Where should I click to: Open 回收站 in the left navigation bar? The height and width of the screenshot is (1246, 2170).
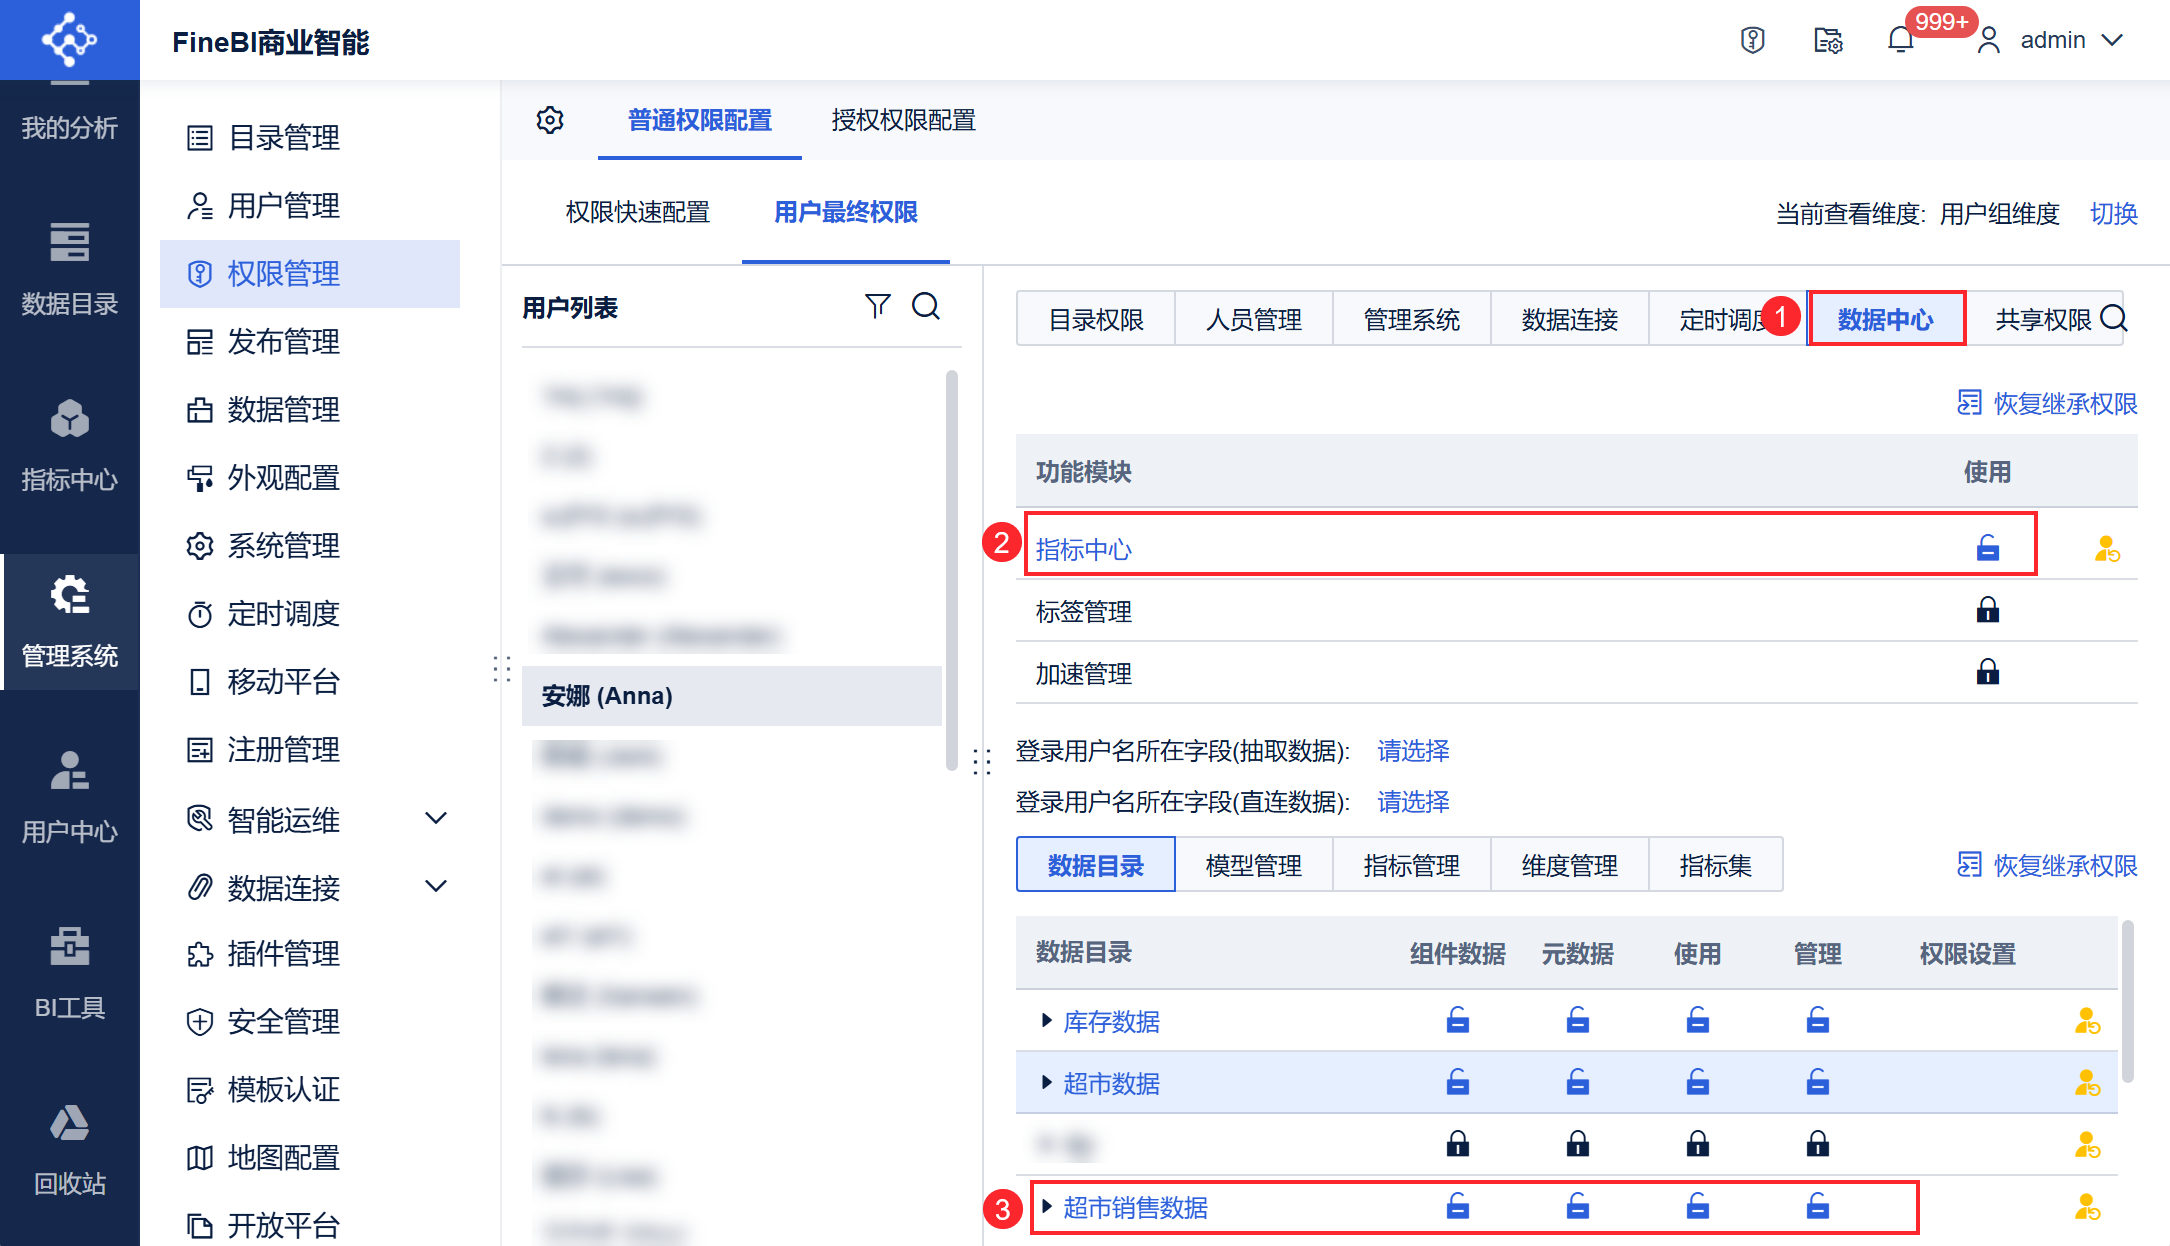coord(69,1149)
